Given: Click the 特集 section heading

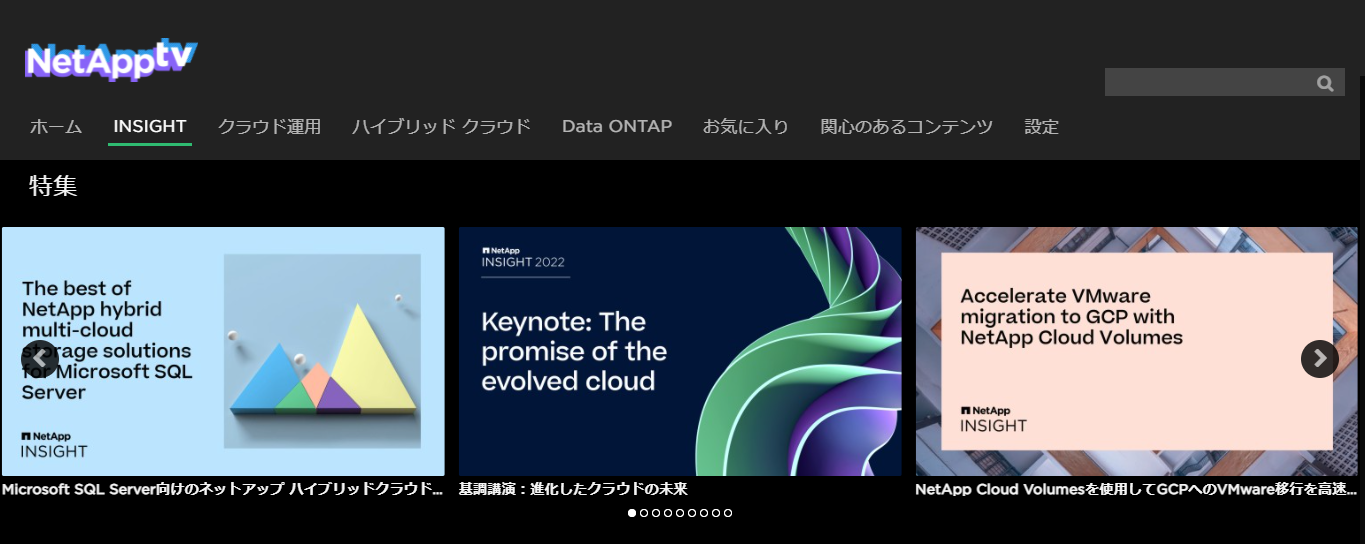Looking at the screenshot, I should pos(53,186).
